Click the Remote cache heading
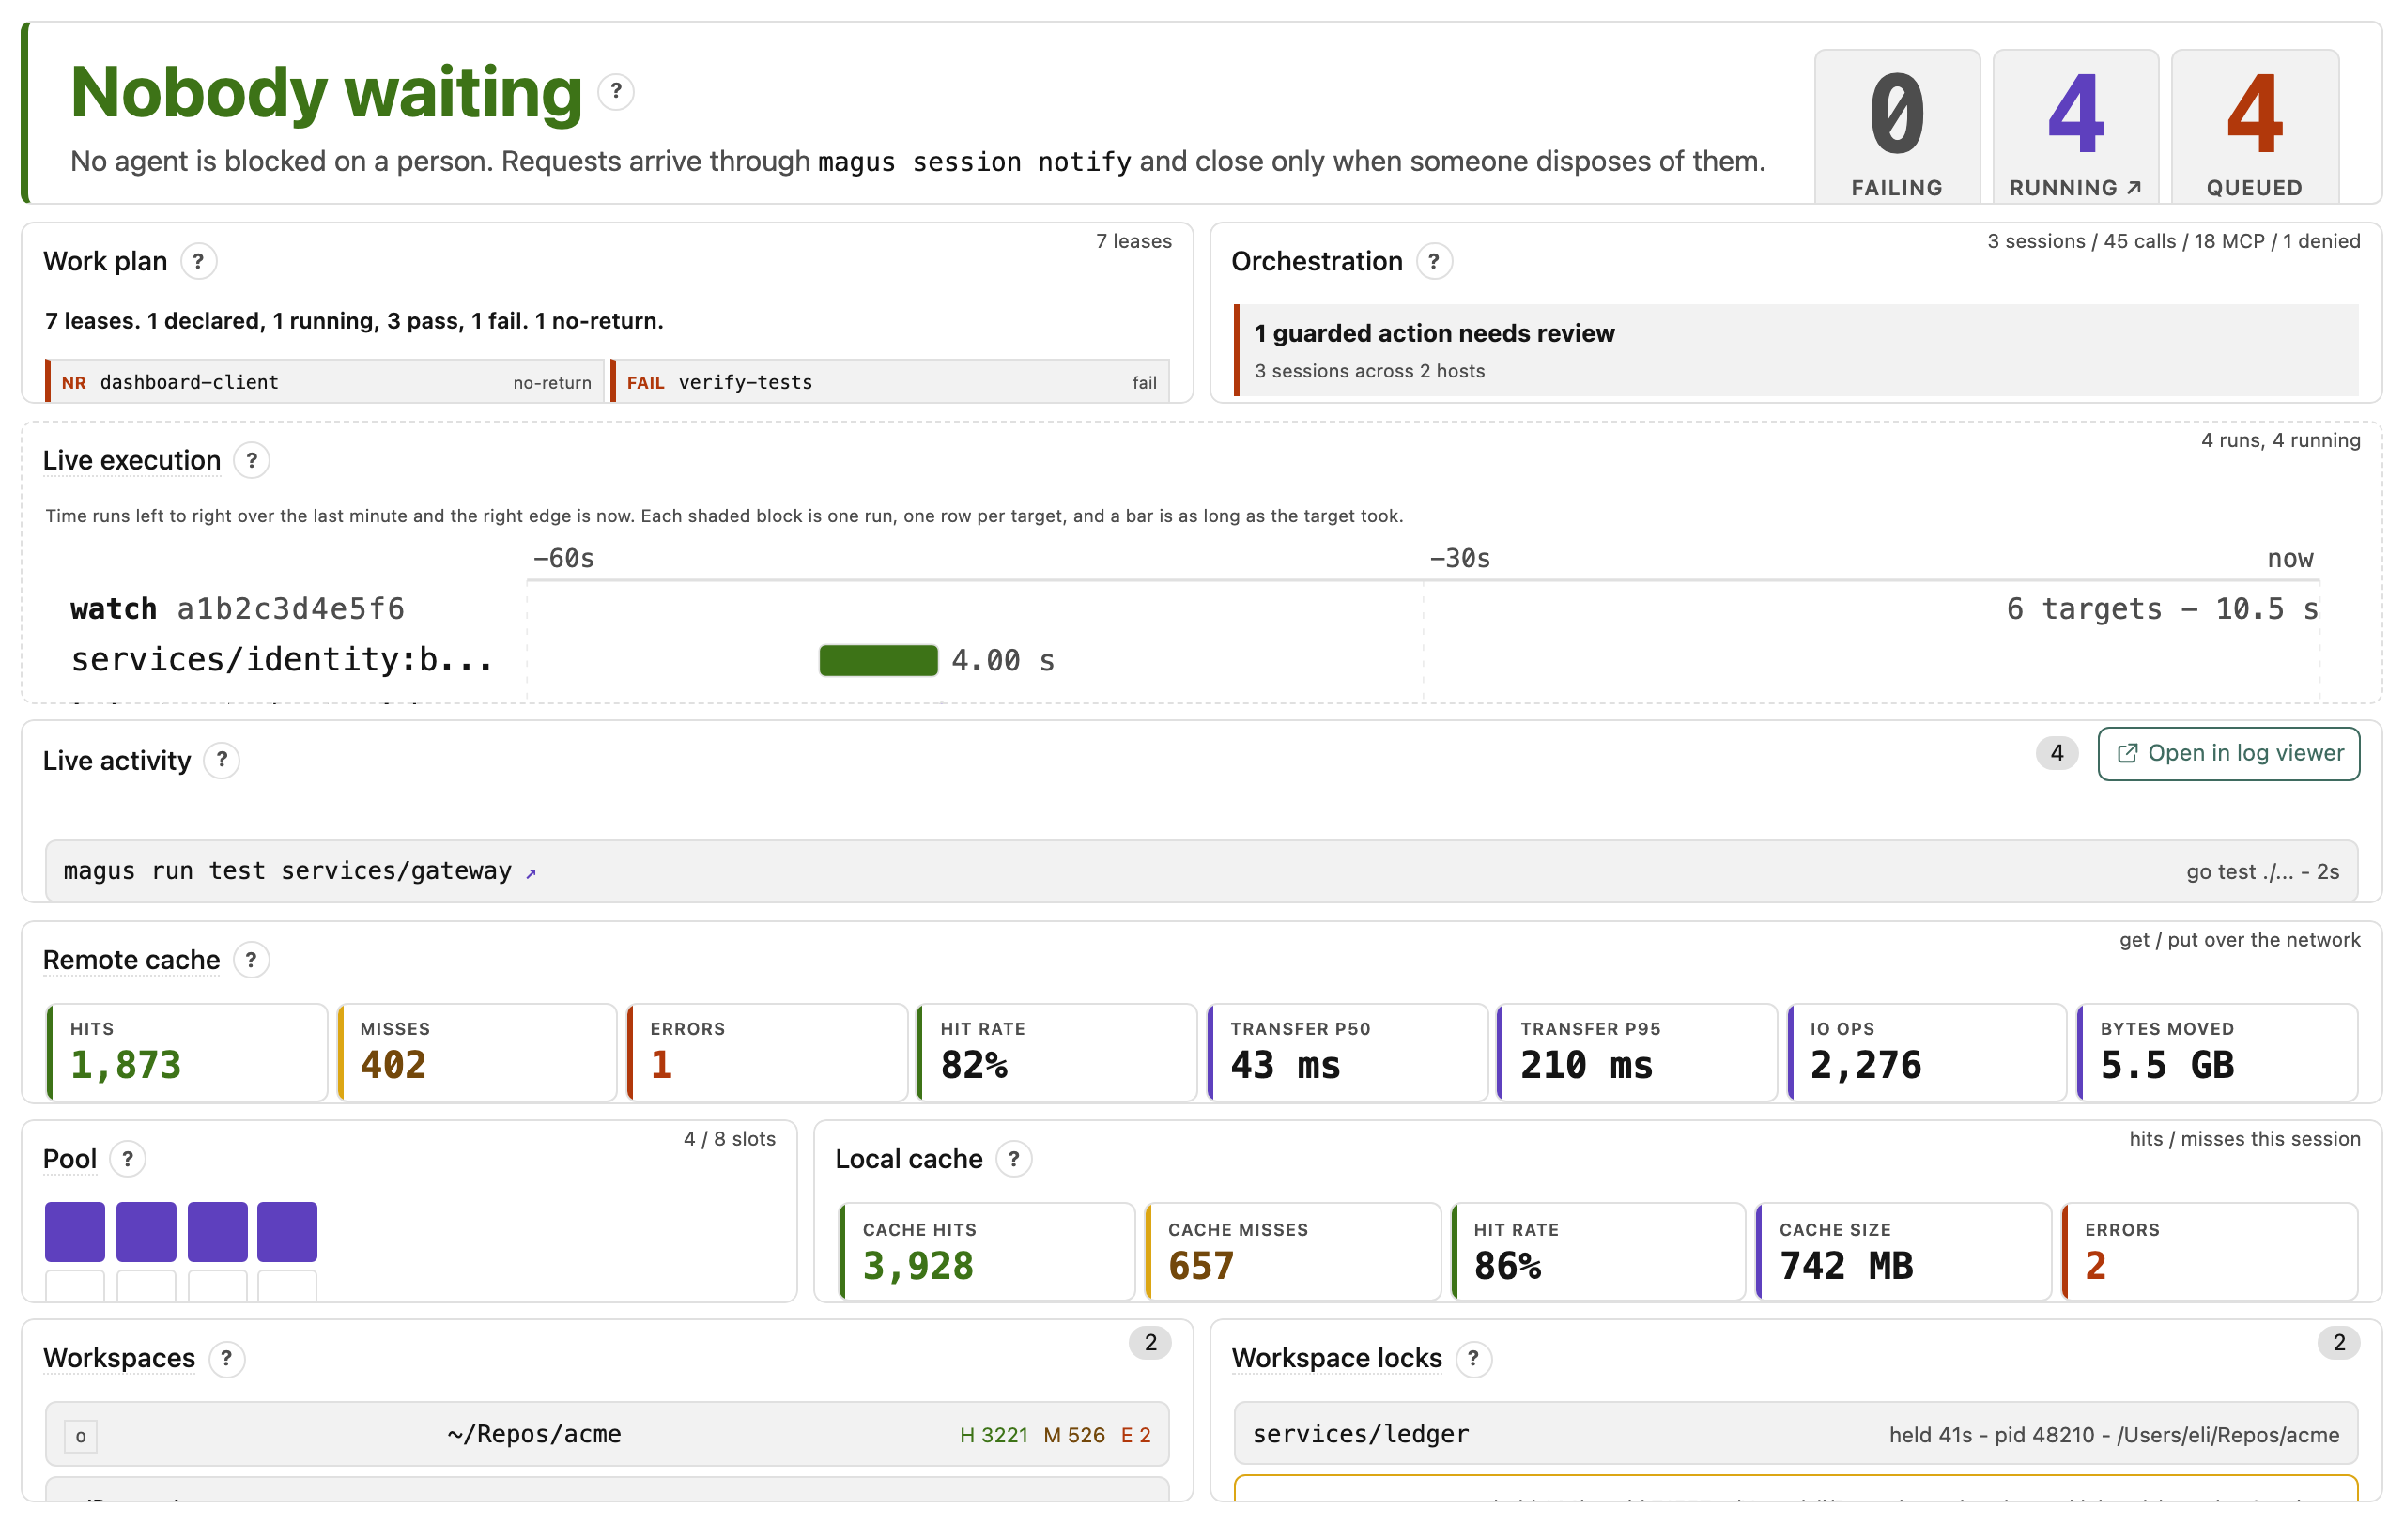Screen dimensions: 2404x1540 (131, 961)
